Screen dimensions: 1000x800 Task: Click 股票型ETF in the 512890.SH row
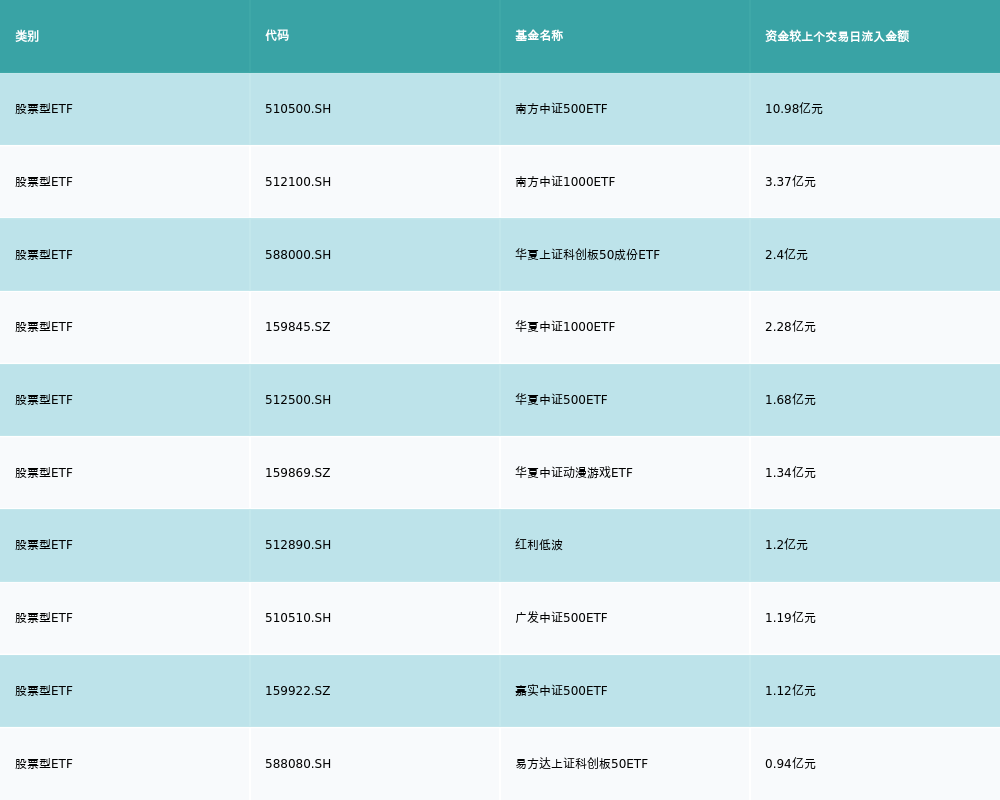(44, 545)
